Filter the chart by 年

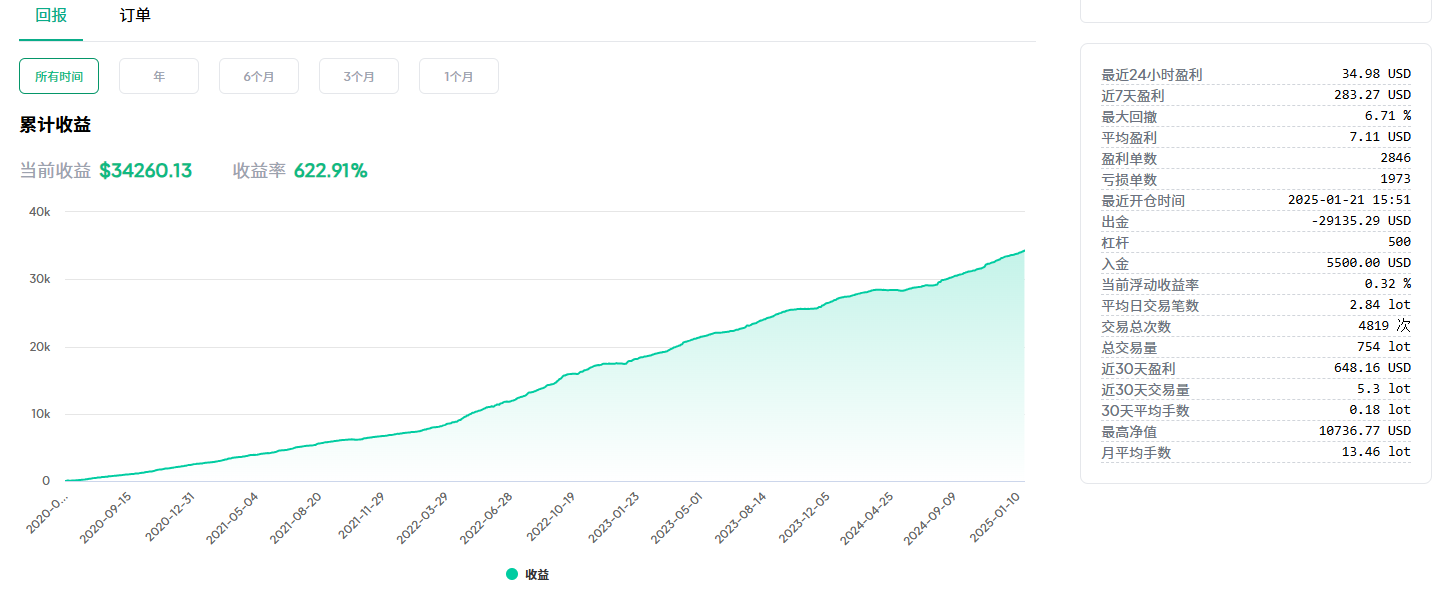pos(159,76)
